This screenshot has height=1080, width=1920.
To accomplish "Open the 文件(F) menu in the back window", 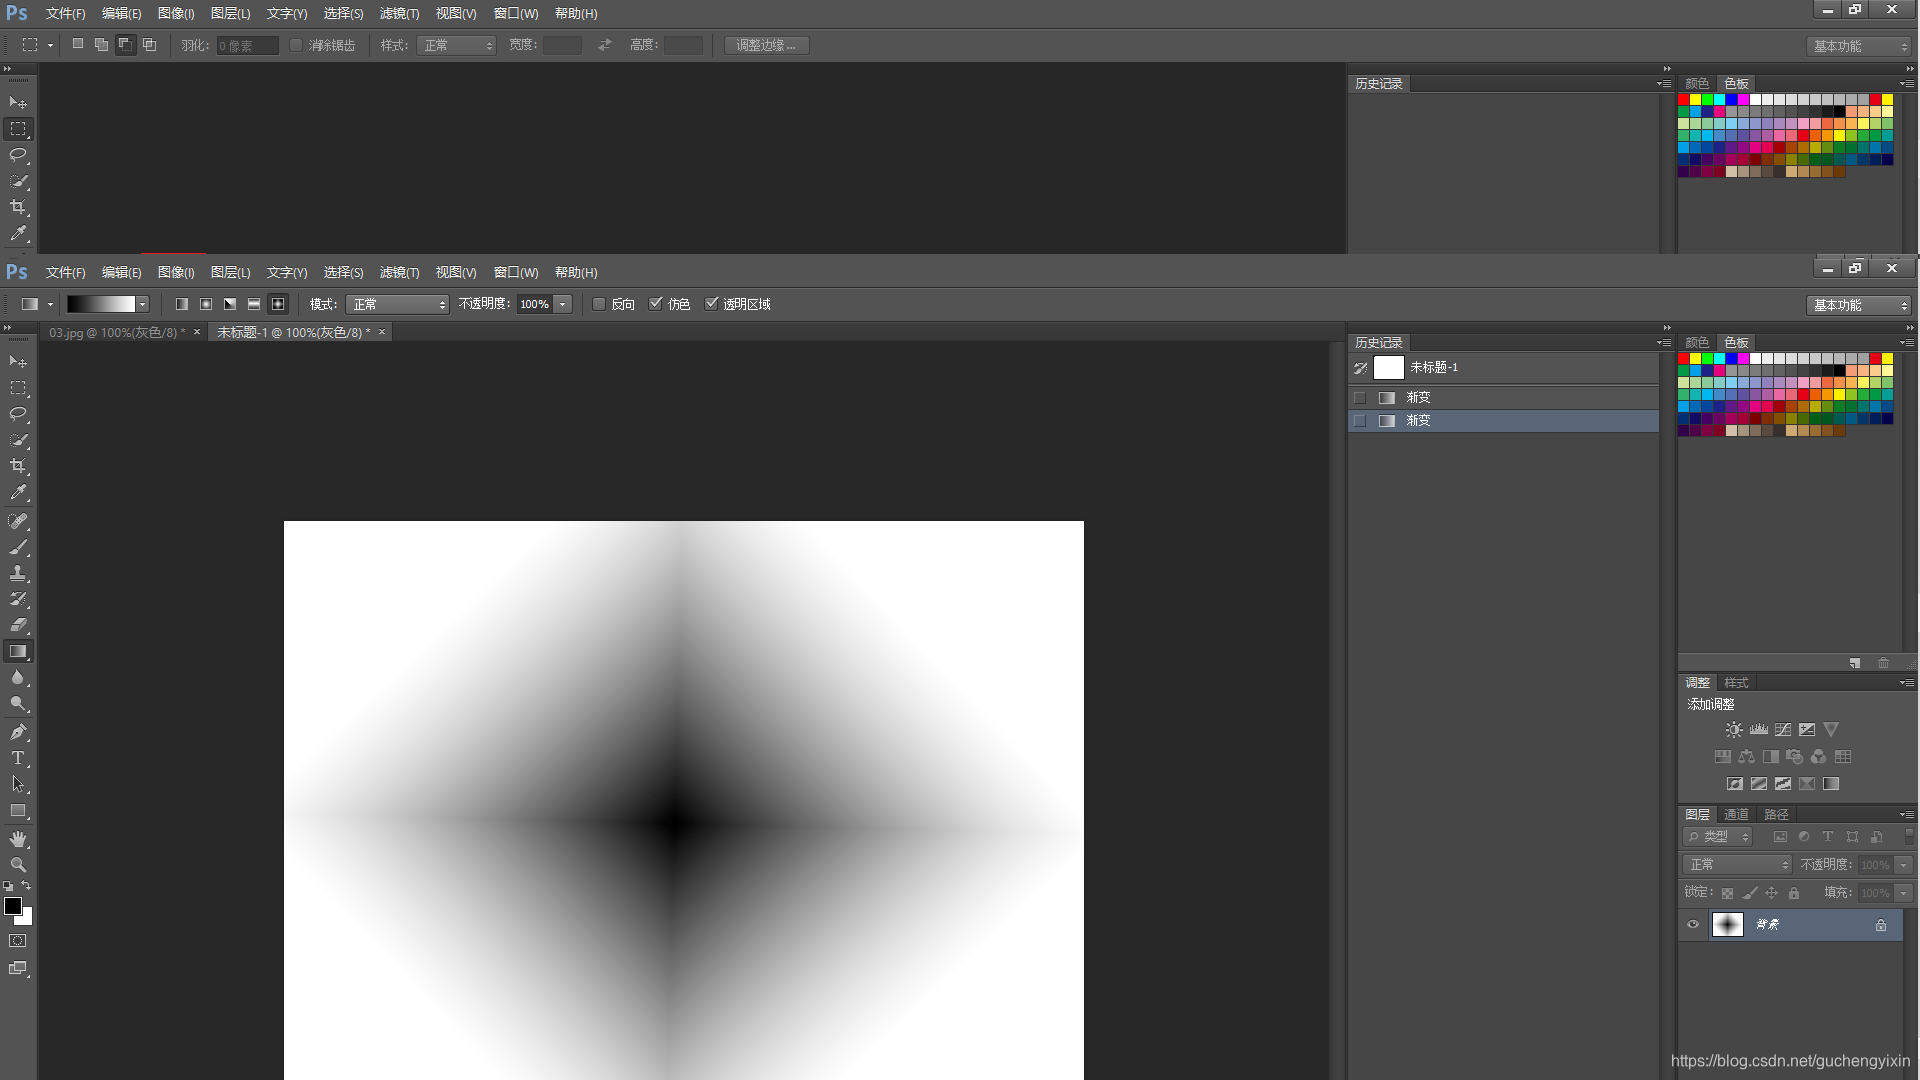I will click(x=65, y=14).
